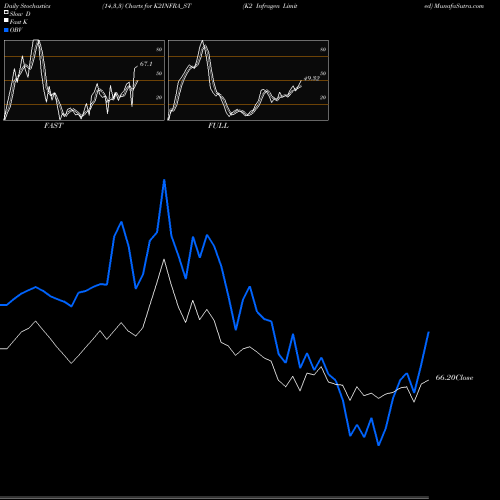Click the Fast K legend swatch
This screenshot has width=500, height=500.
(x=6, y=21)
